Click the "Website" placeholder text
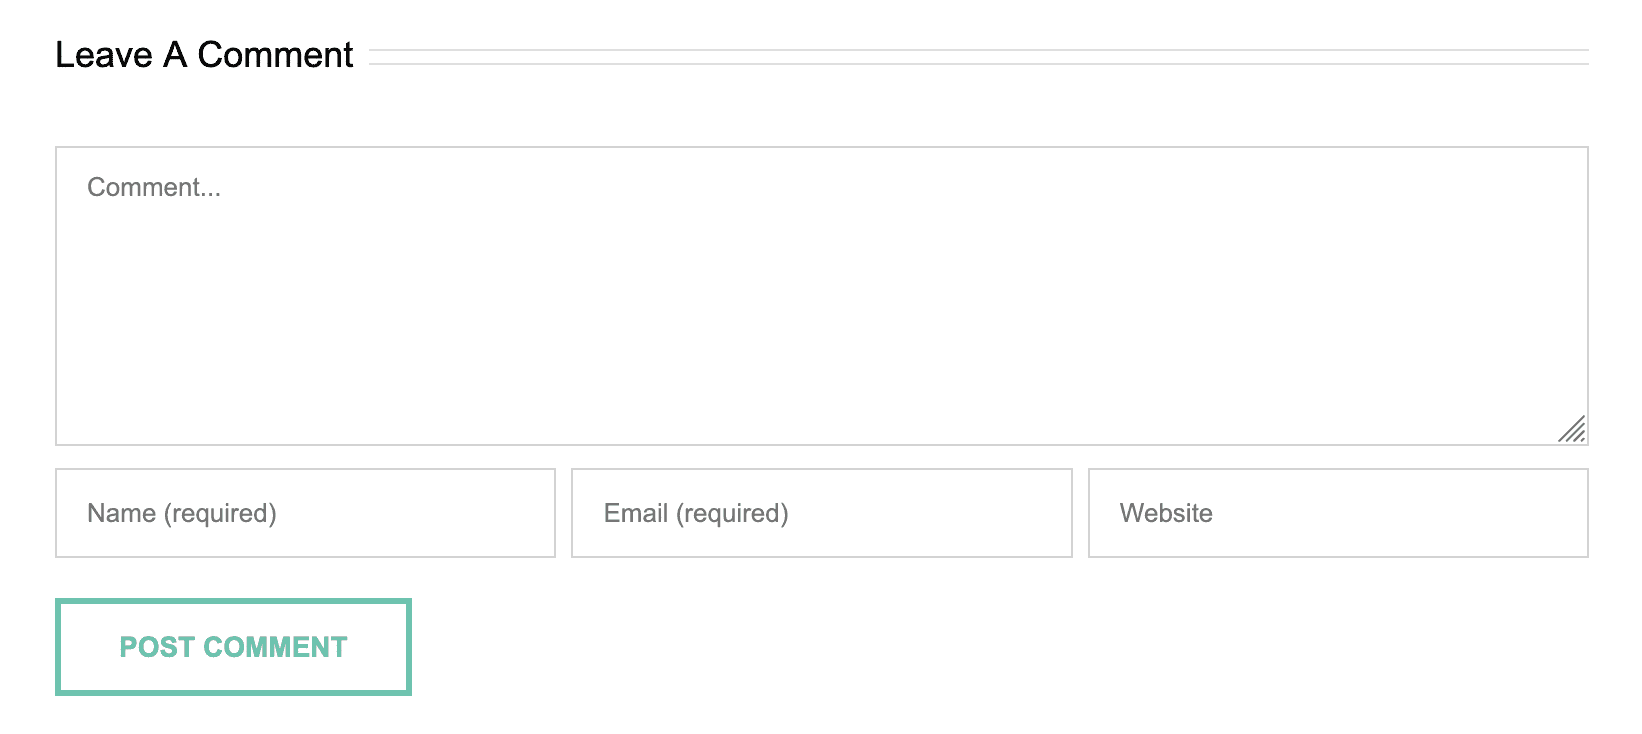This screenshot has height=734, width=1642. (1166, 513)
